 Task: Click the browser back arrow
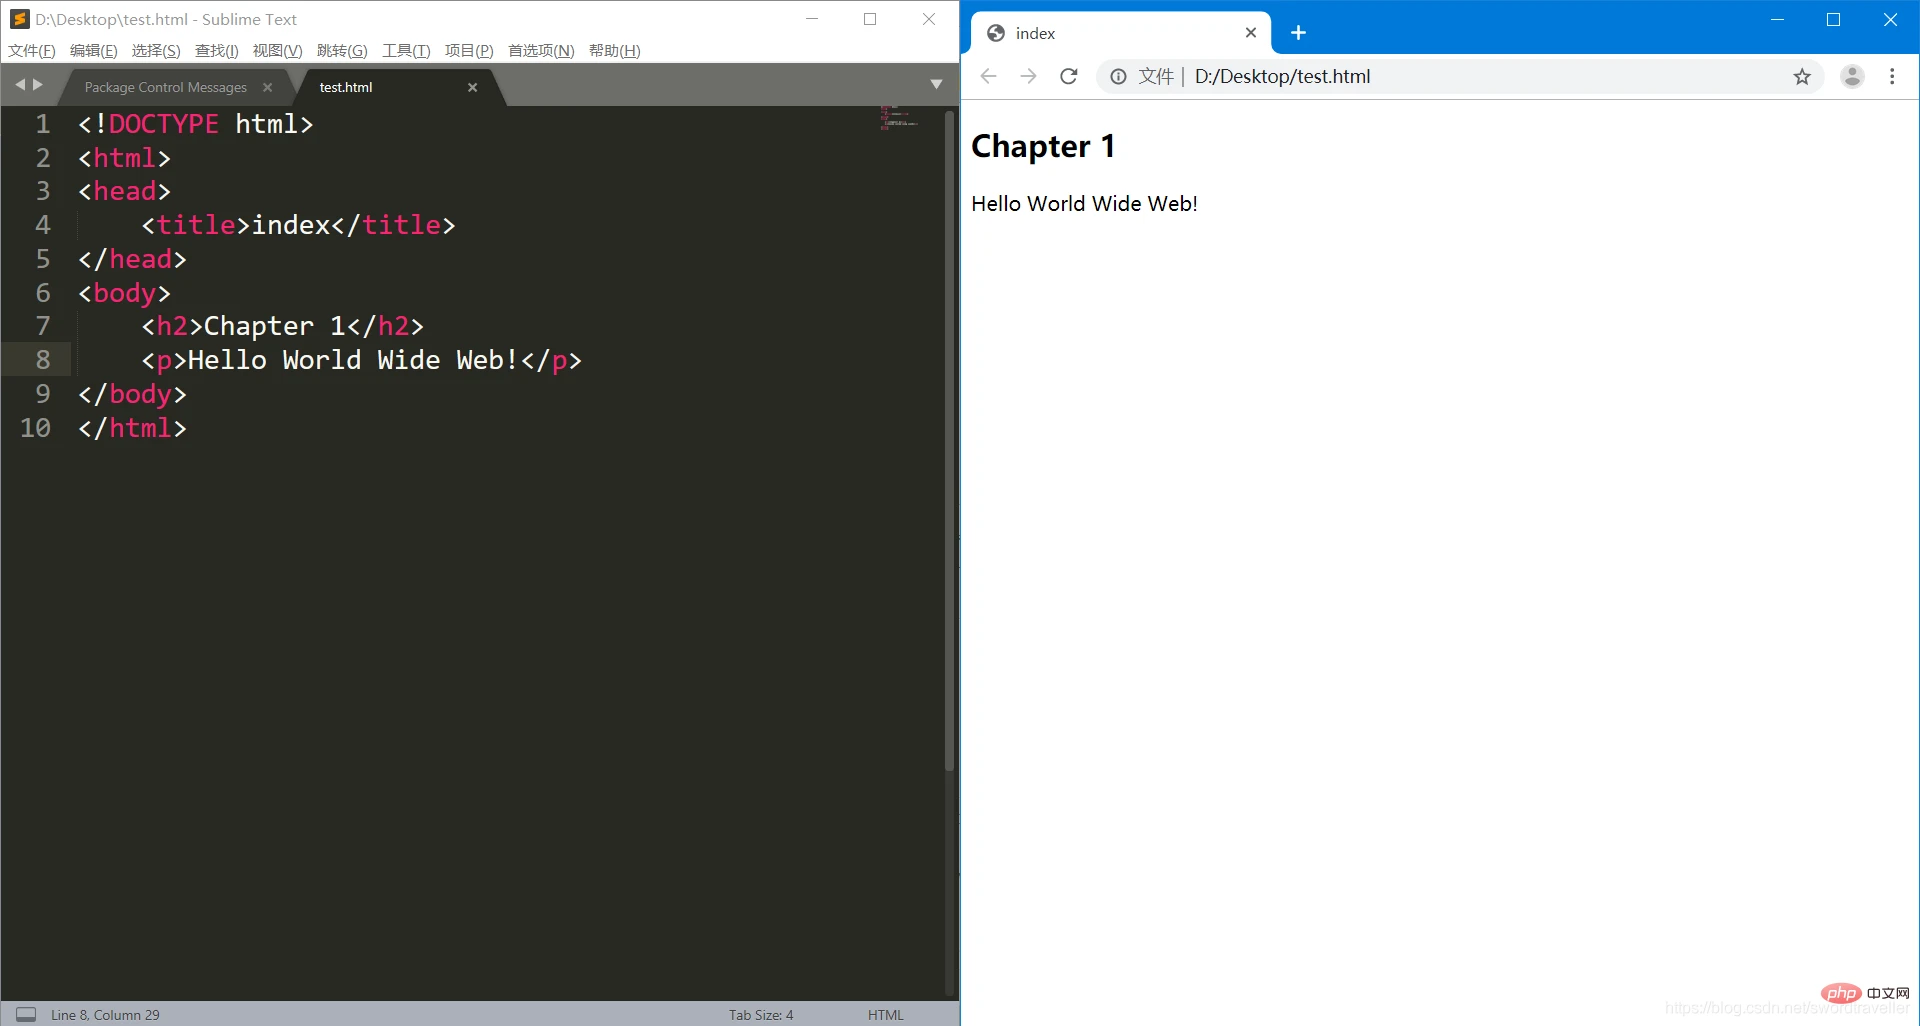988,77
